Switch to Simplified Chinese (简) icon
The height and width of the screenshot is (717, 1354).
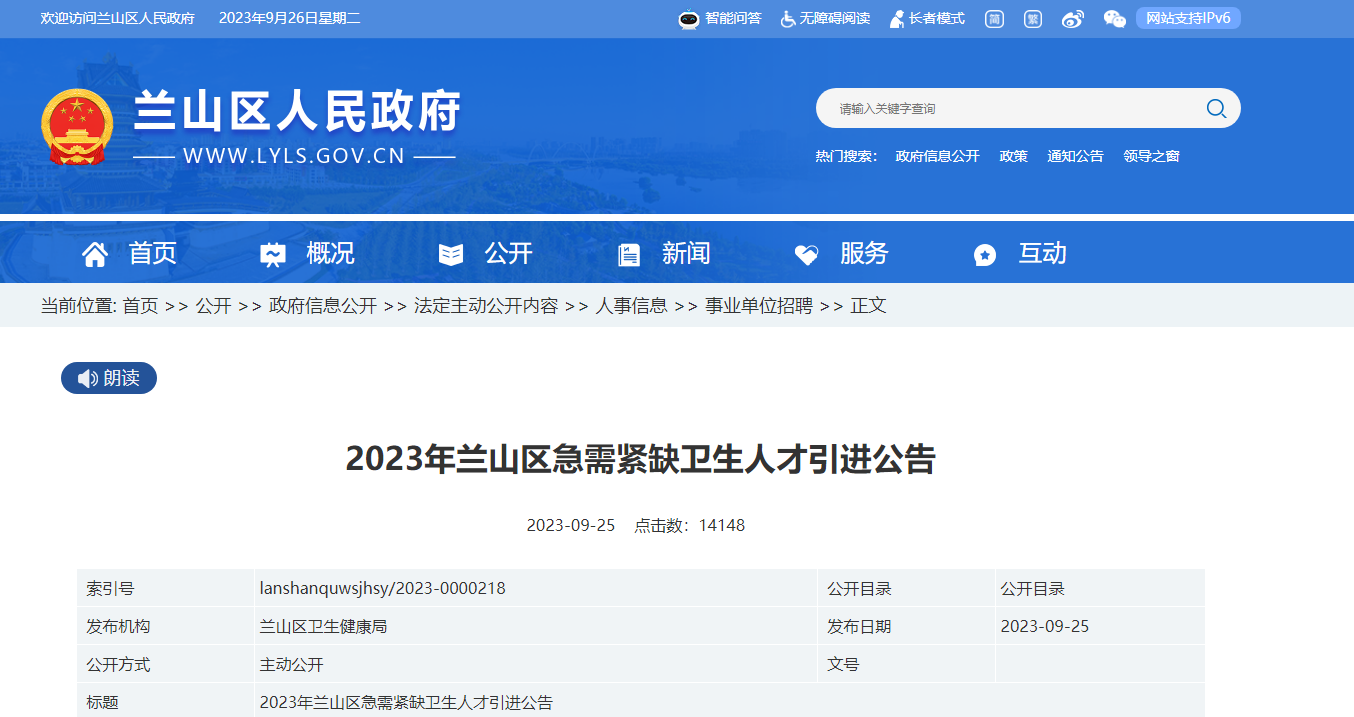[994, 19]
